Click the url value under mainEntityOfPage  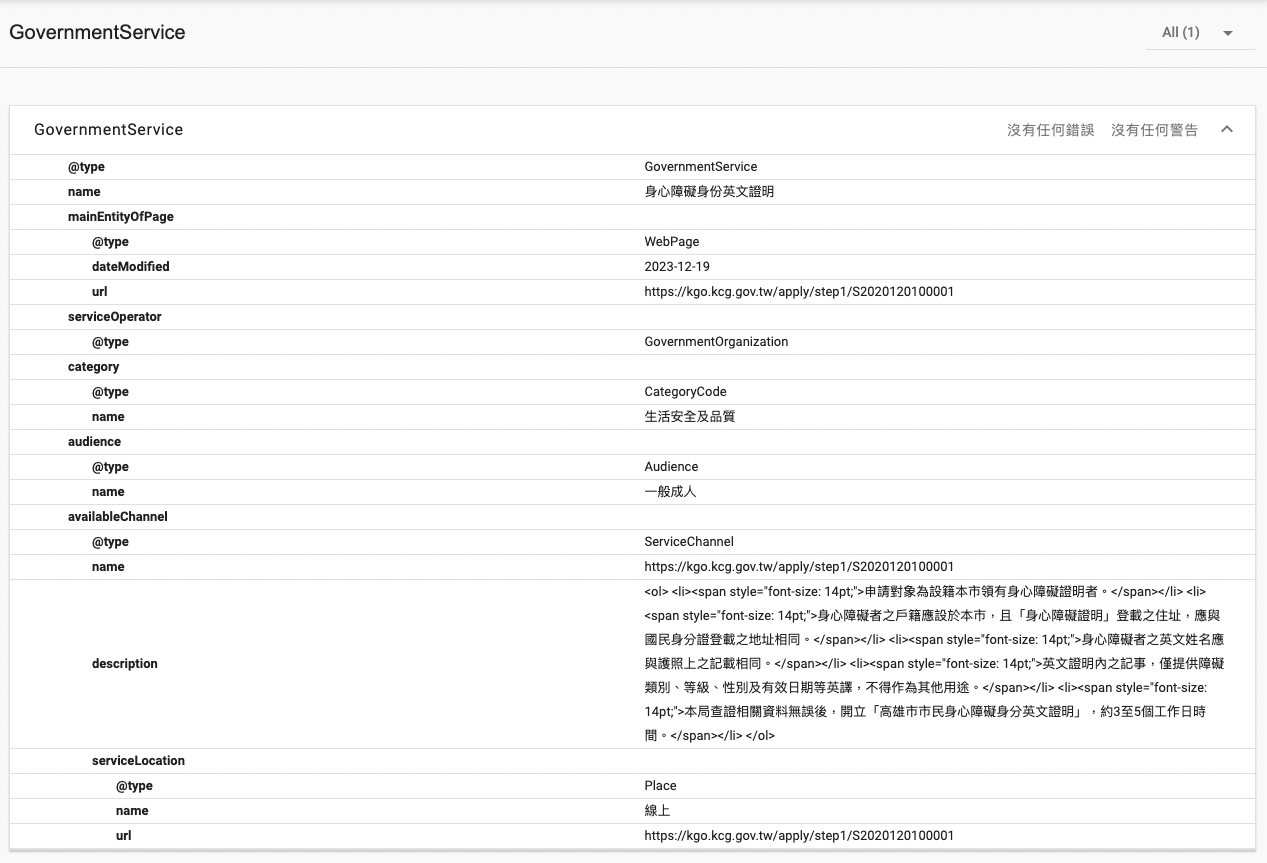click(798, 292)
